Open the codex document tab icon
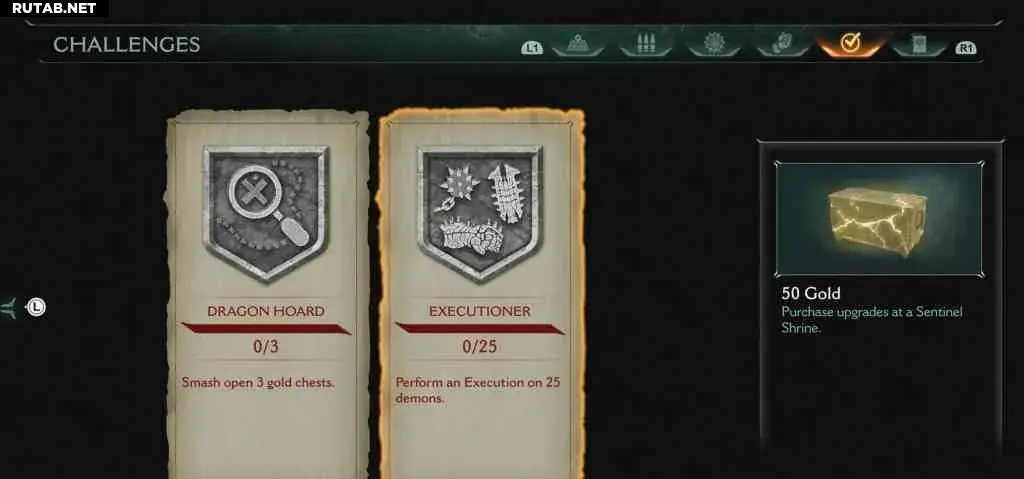This screenshot has width=1024, height=479. (x=920, y=44)
